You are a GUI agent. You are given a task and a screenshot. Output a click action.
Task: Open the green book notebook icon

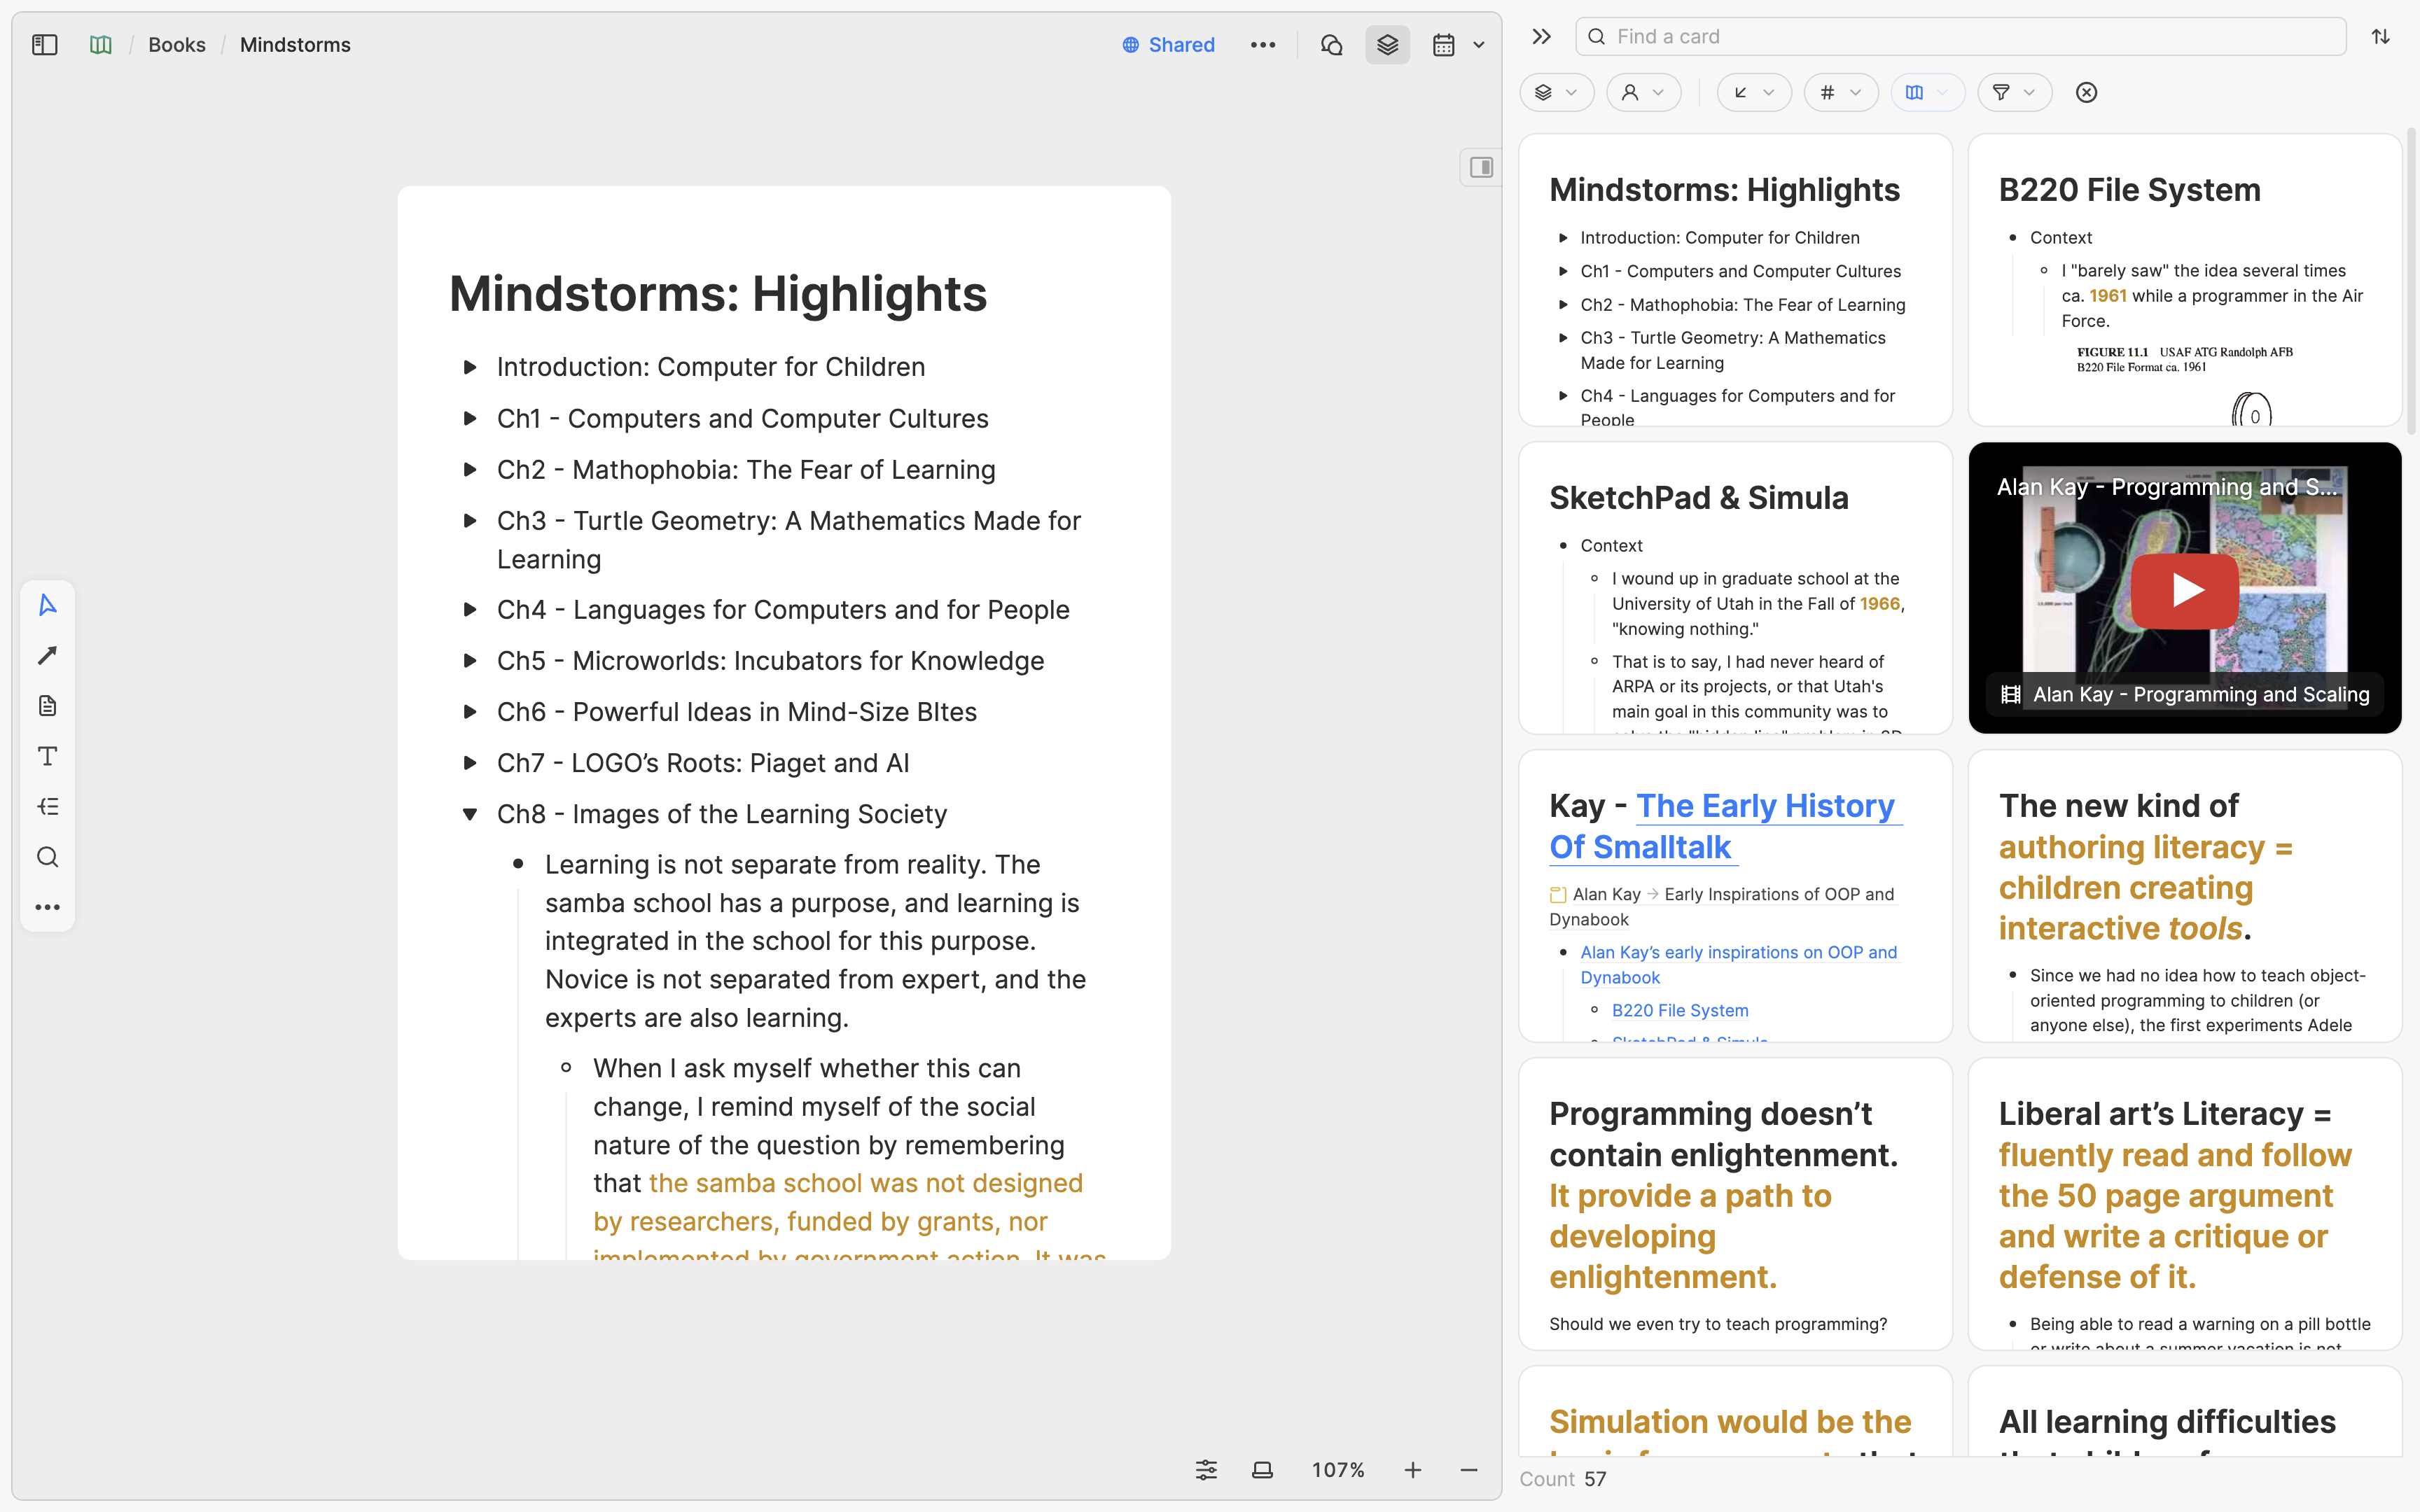pyautogui.click(x=101, y=45)
